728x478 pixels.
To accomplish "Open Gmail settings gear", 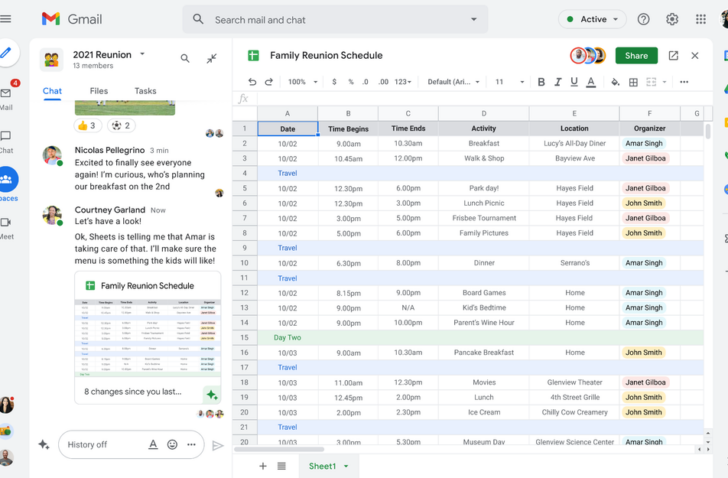I will 672,19.
